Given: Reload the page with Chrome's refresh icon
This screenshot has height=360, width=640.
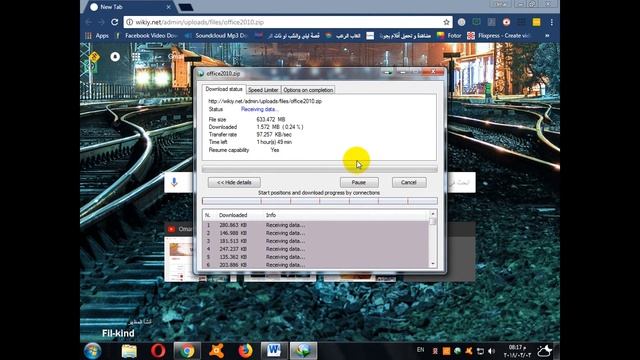Looking at the screenshot, I should tap(115, 22).
